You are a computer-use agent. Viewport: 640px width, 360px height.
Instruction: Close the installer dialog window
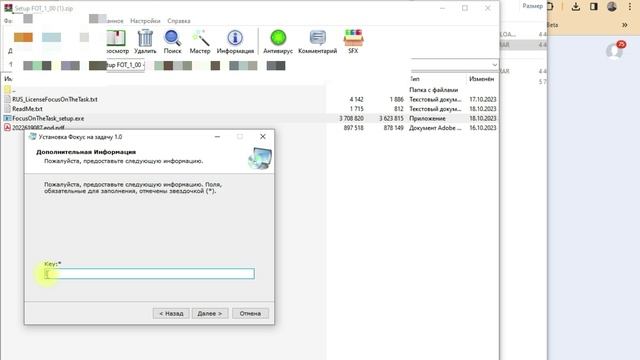tap(263, 137)
